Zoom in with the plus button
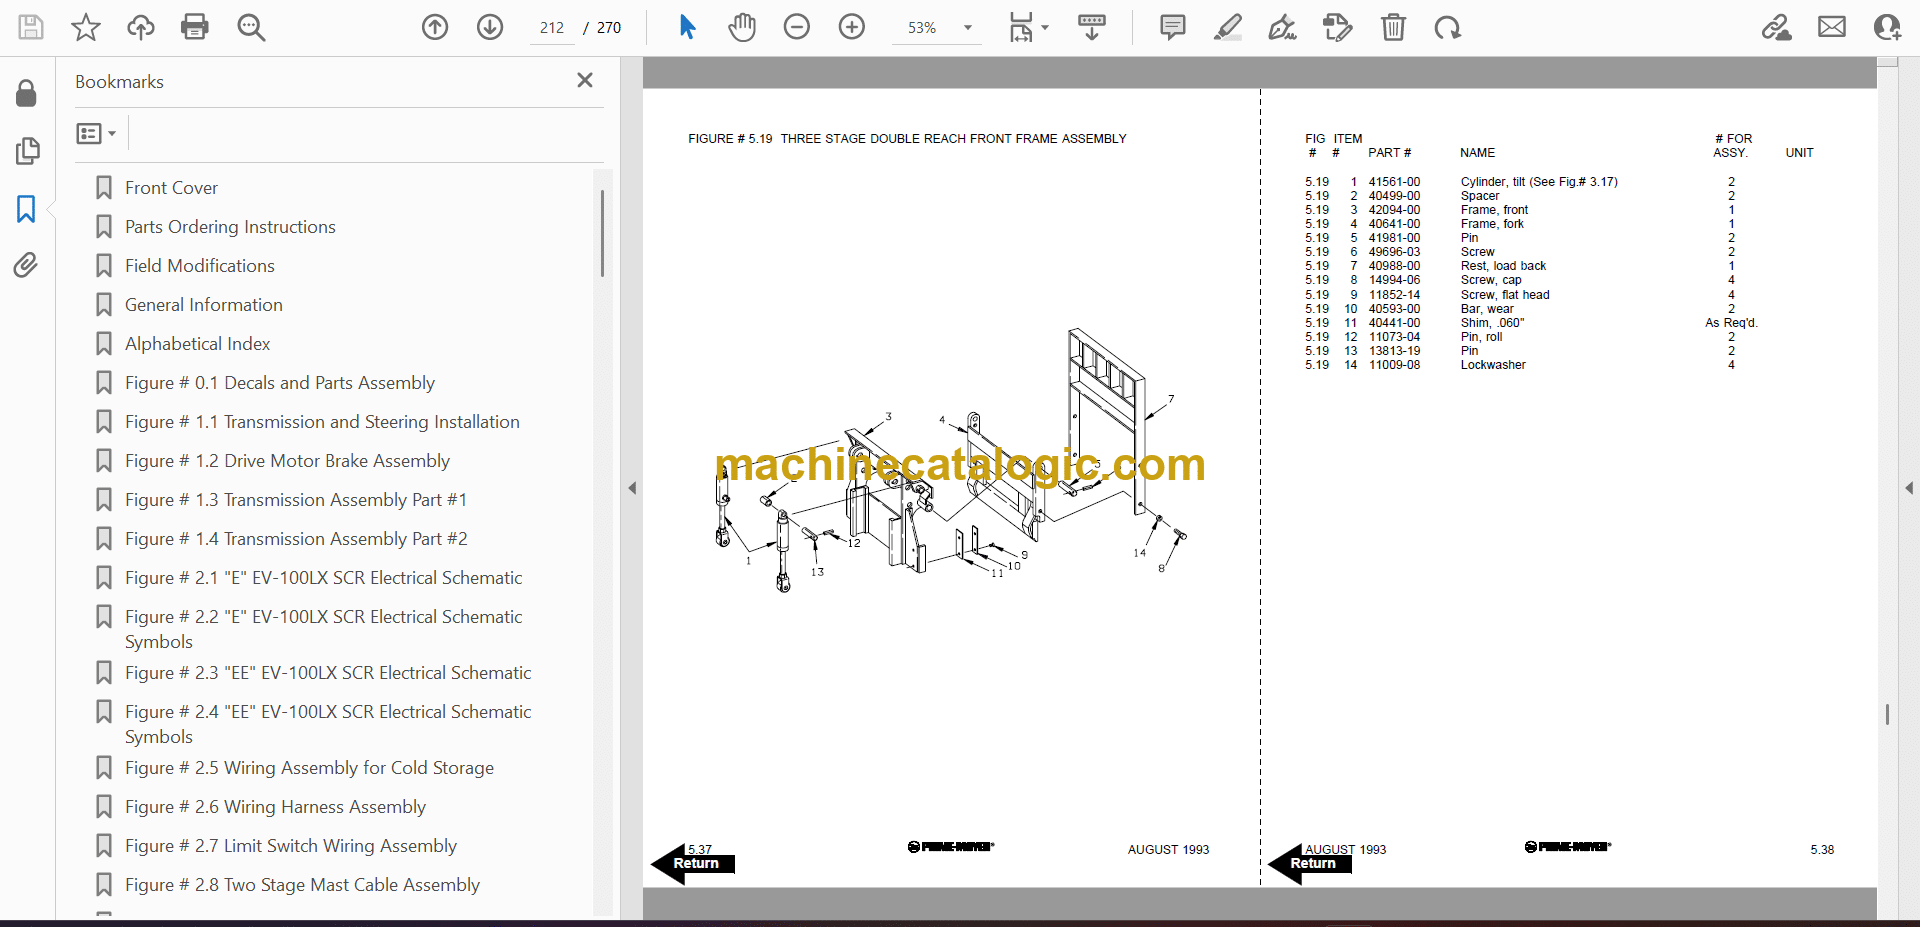This screenshot has width=1920, height=927. click(852, 27)
